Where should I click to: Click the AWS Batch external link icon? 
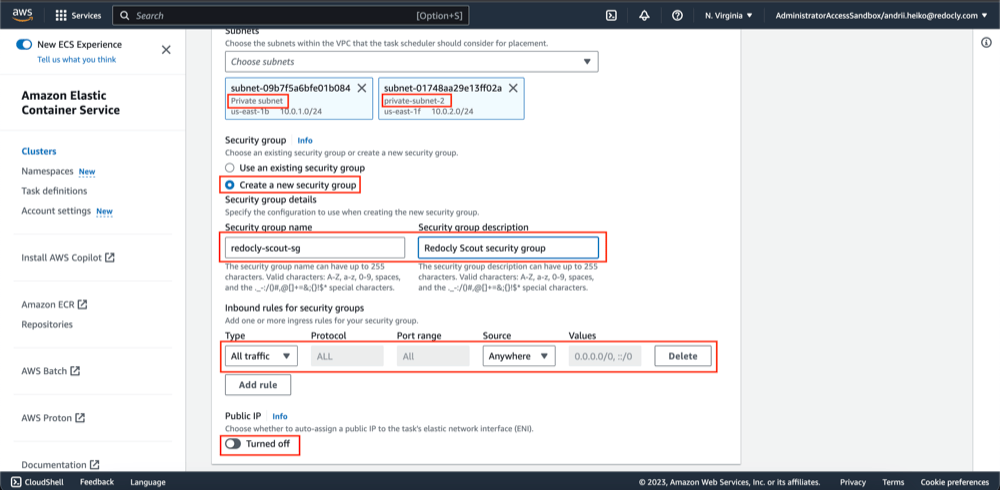75,371
